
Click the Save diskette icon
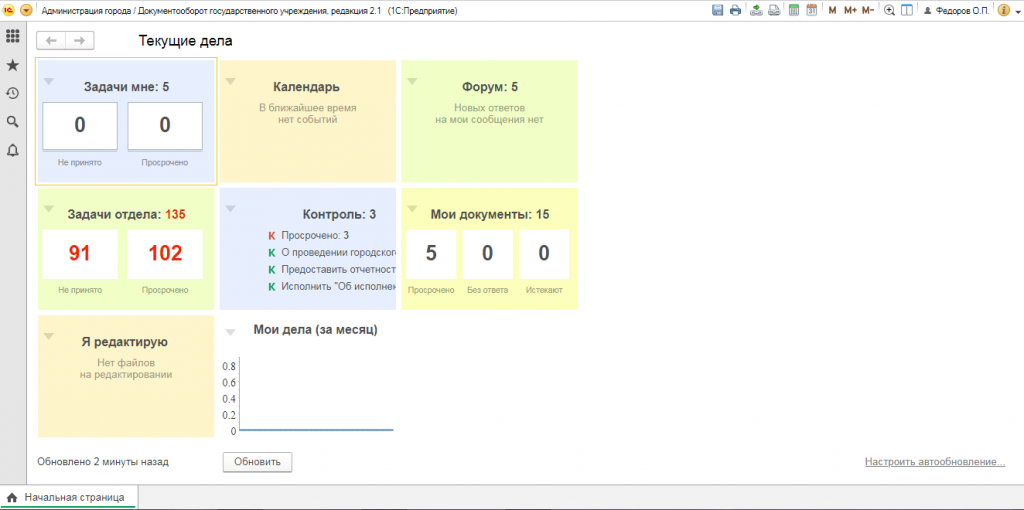[x=717, y=10]
